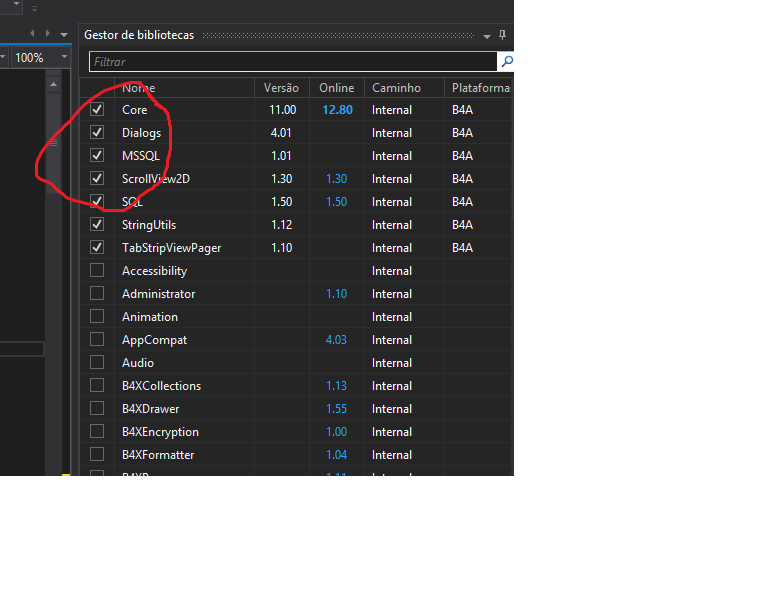Viewport: 773px width, 614px height.
Task: Pin the Gestor de bibliotecas panel
Action: click(x=502, y=35)
